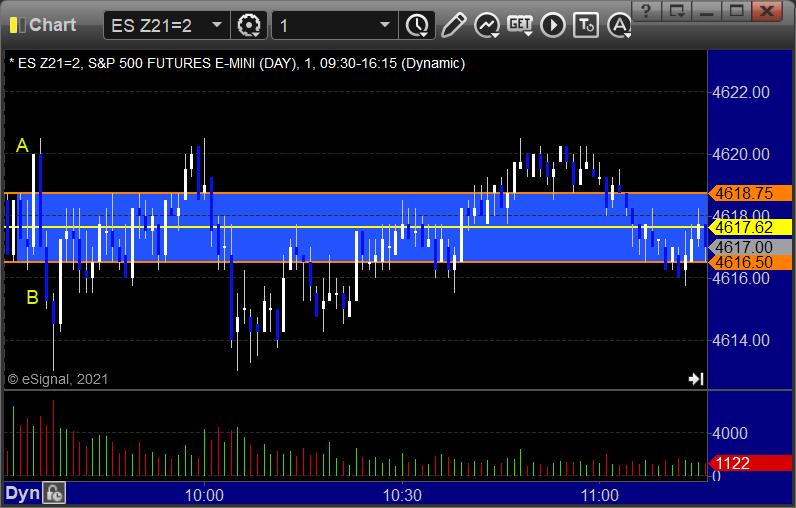Click the text reset tool icon
This screenshot has width=796, height=508.
[x=586, y=25]
